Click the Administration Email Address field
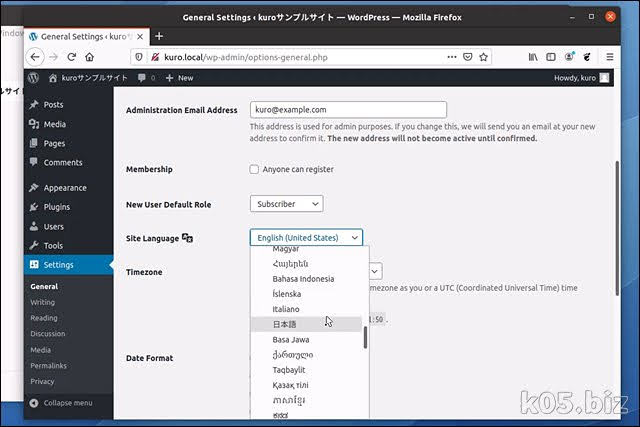The width and height of the screenshot is (640, 427). [x=348, y=109]
